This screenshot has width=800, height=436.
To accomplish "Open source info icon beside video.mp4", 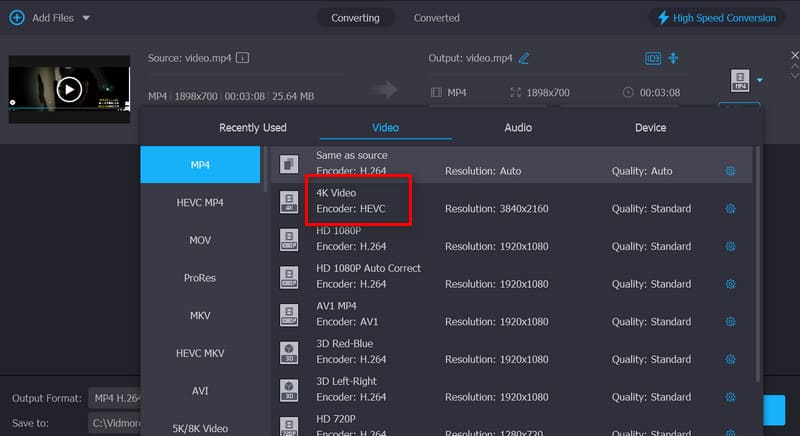I will coord(242,58).
